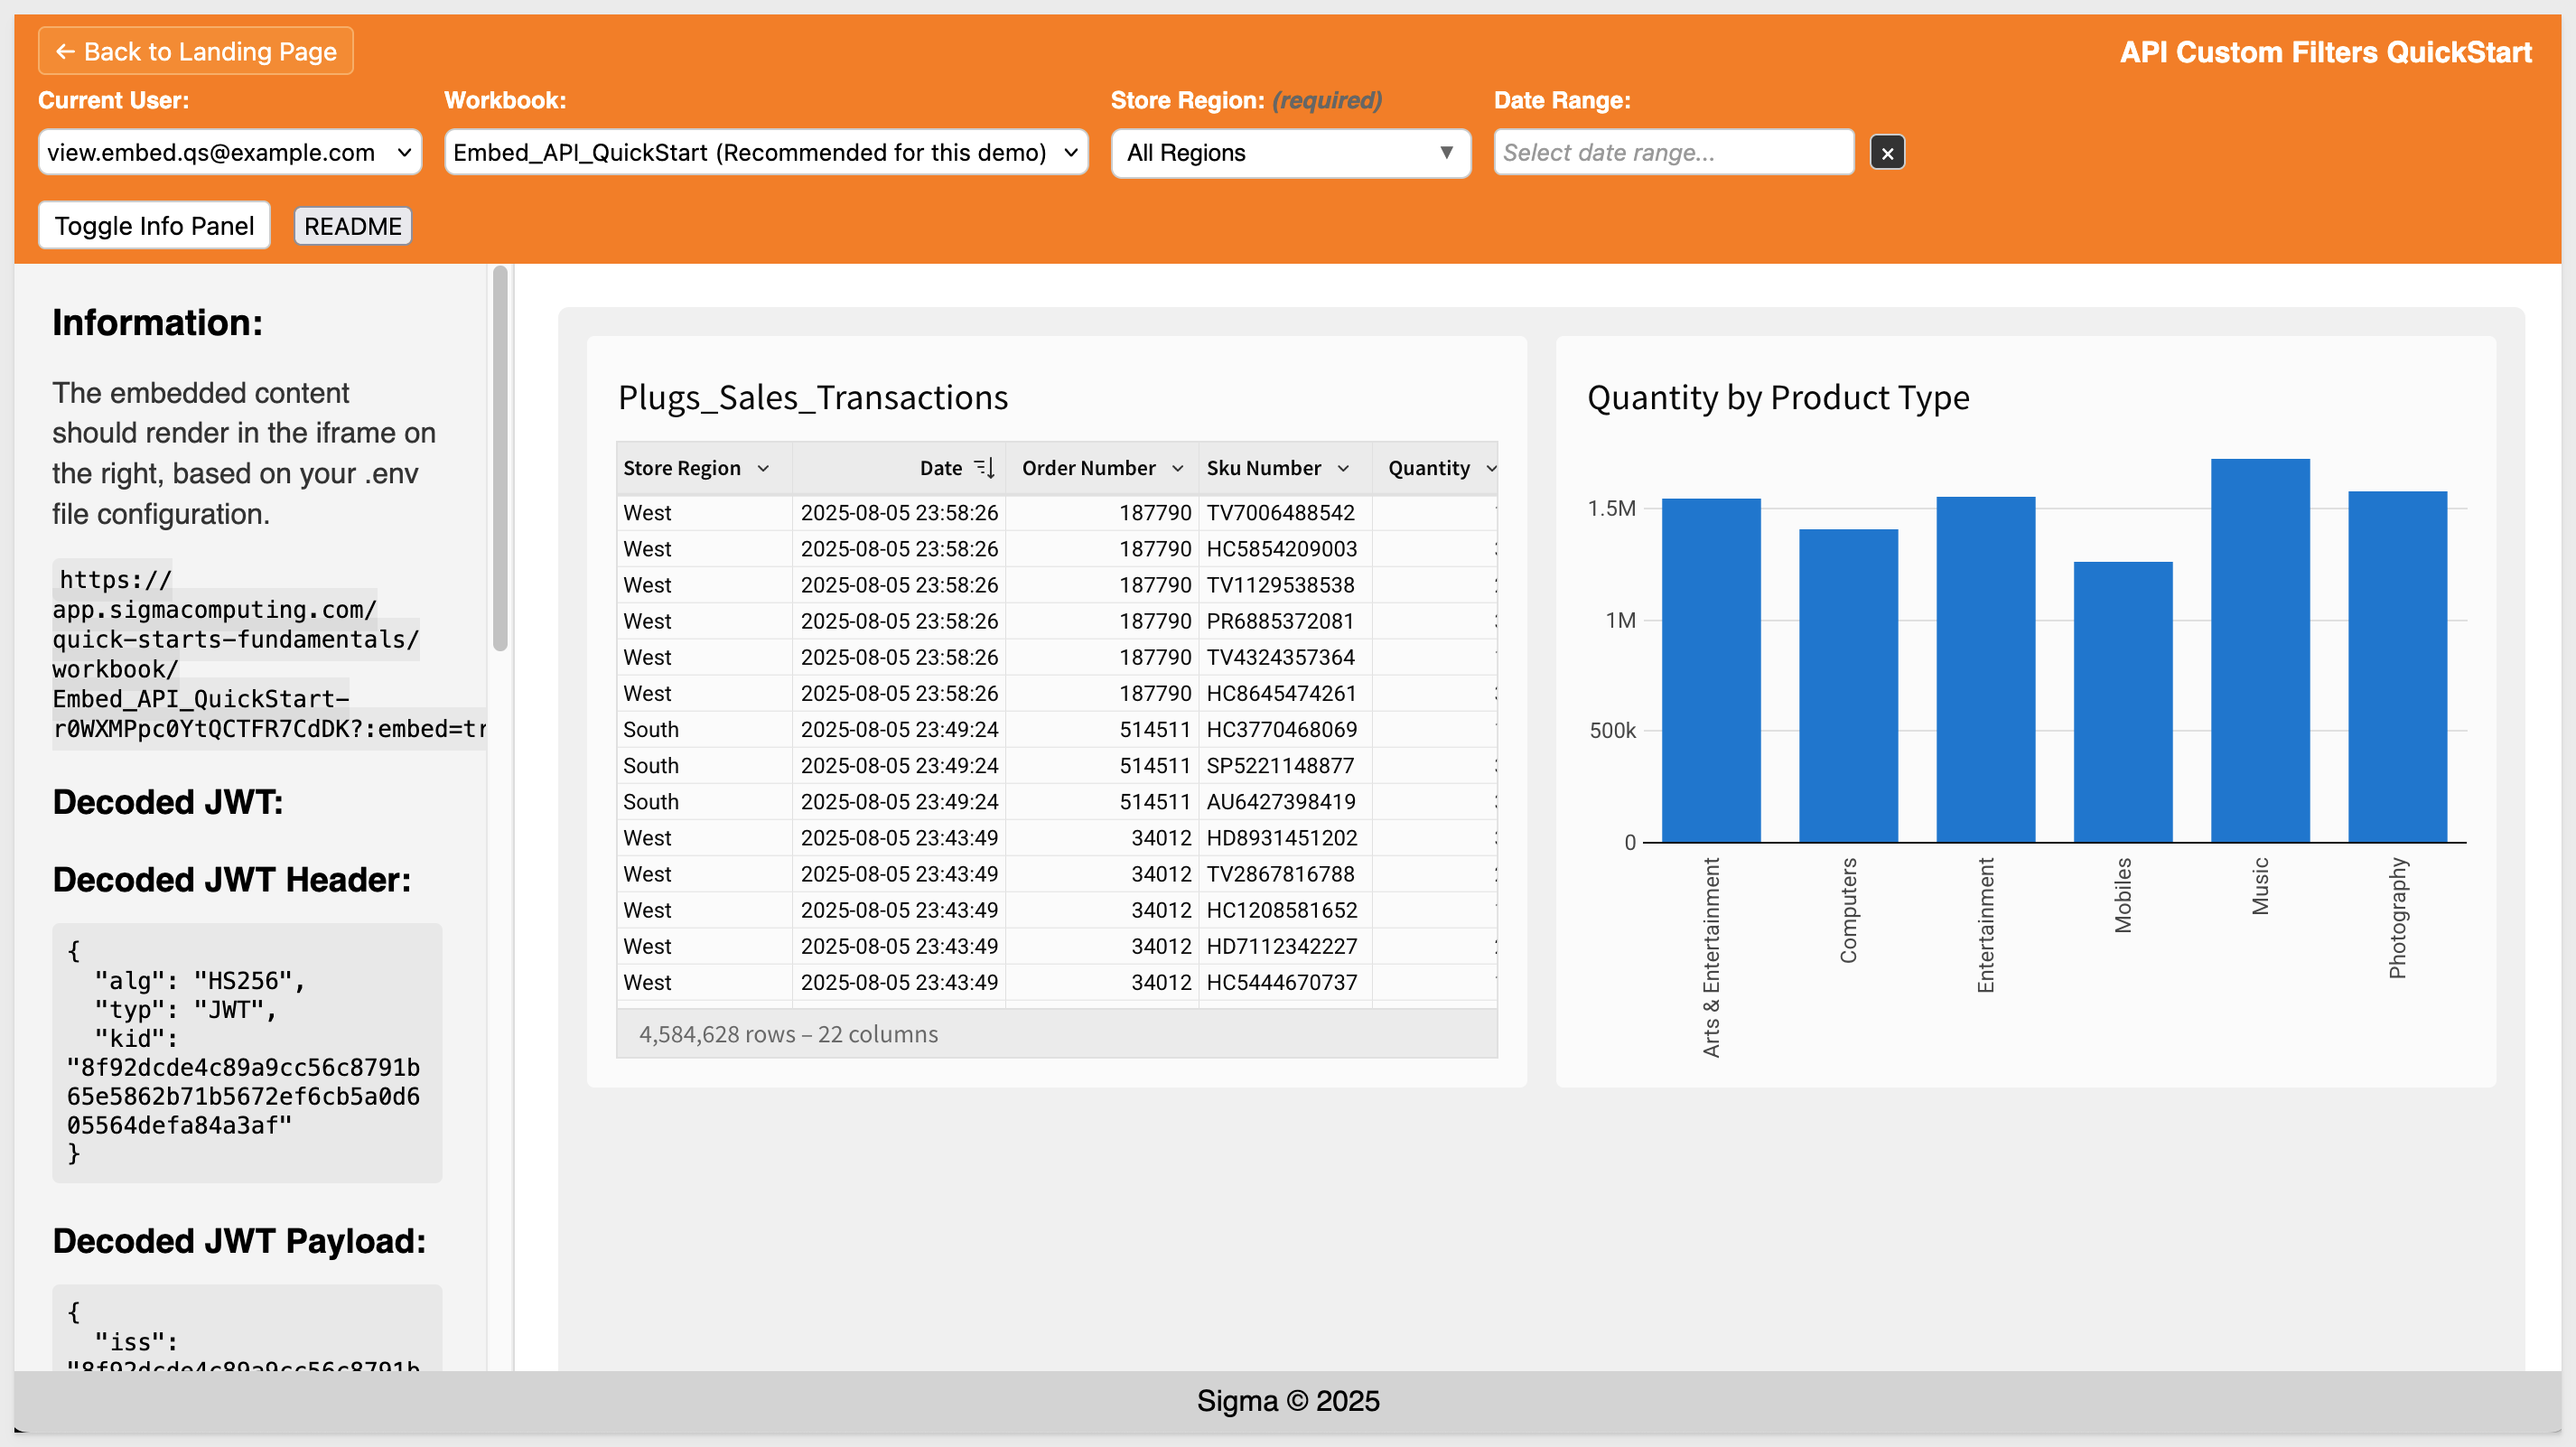
Task: Click the Store Region dropdown triangle arrow
Action: click(1445, 153)
